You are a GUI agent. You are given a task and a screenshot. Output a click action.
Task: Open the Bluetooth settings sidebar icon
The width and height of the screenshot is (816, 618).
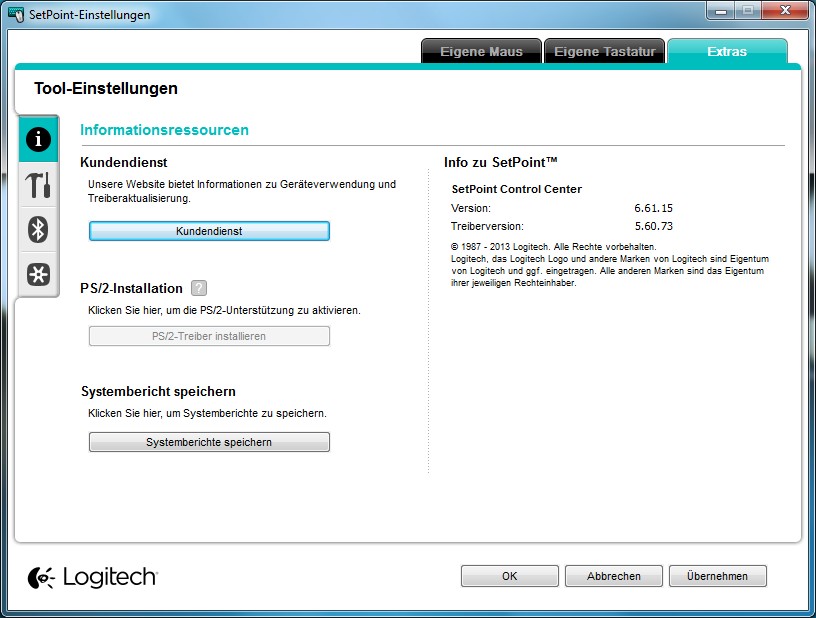(x=38, y=229)
